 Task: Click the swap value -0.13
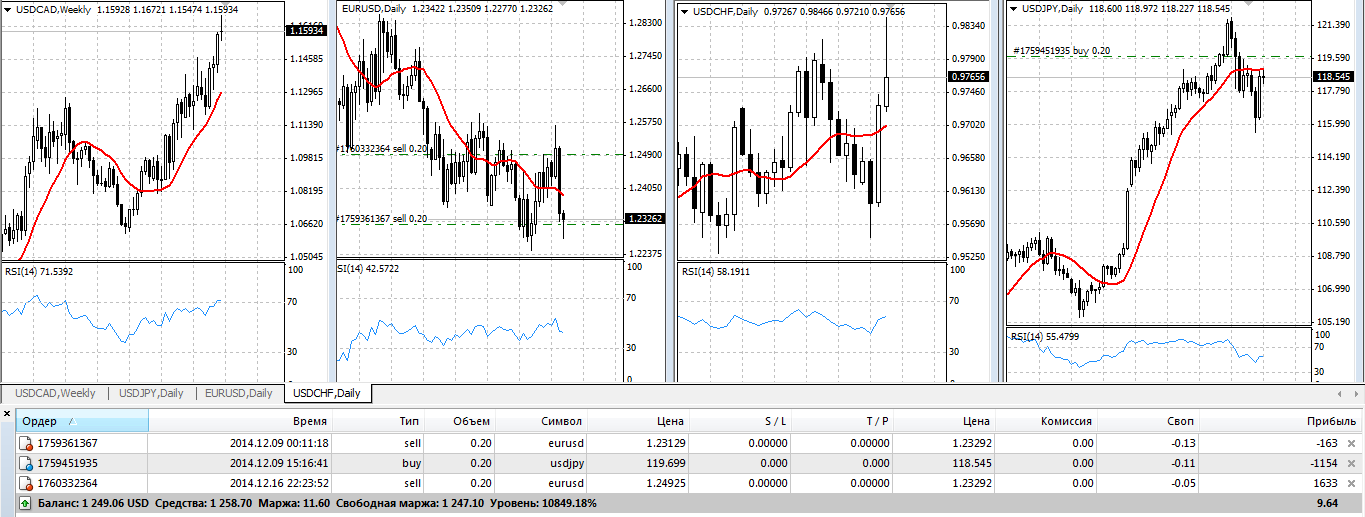click(1184, 443)
